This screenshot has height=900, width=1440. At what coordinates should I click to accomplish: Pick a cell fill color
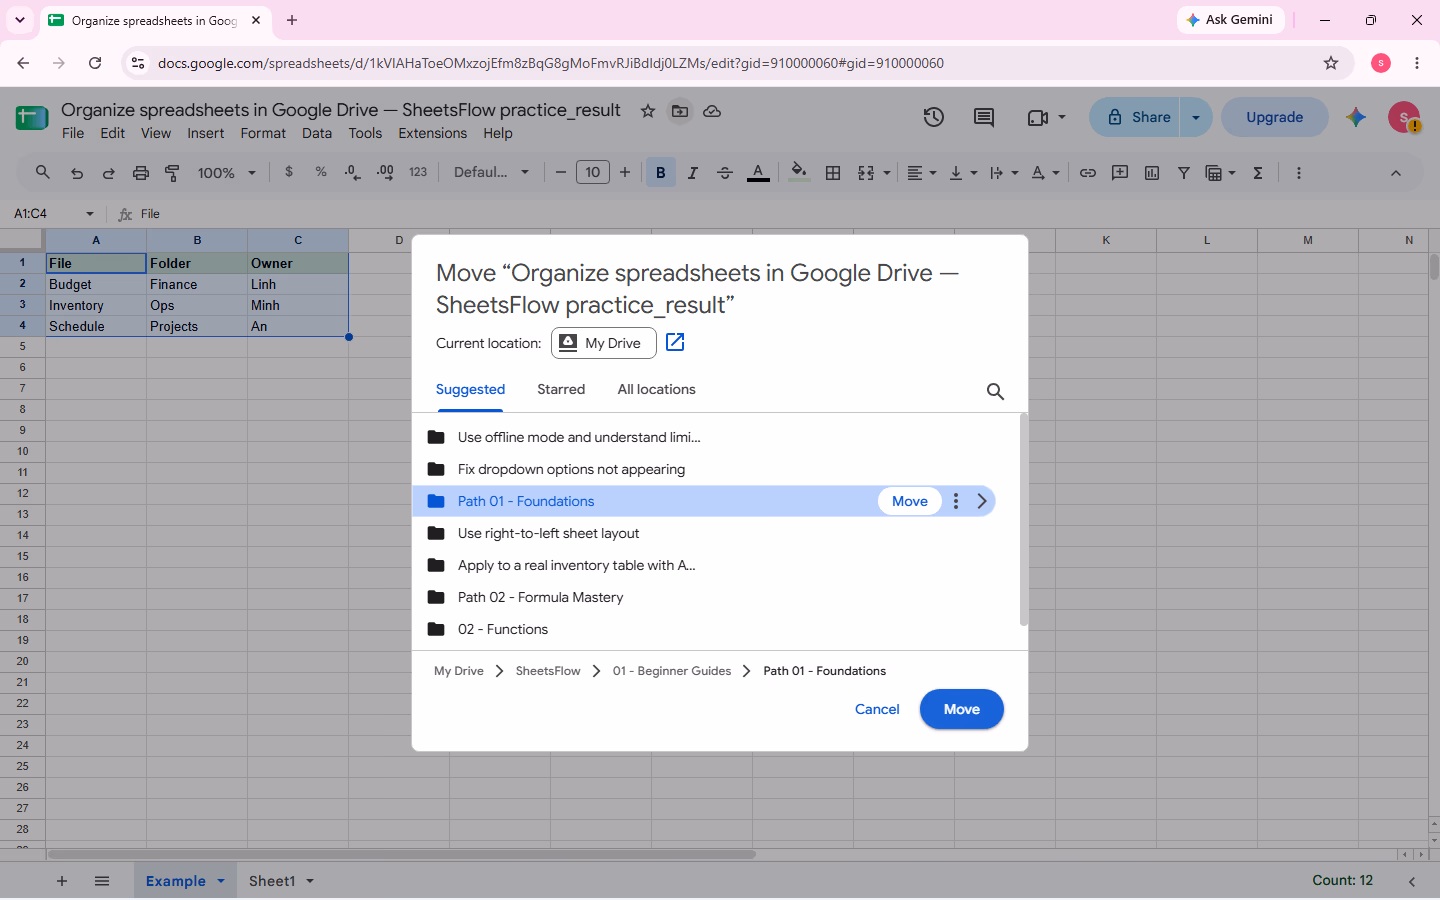point(799,173)
